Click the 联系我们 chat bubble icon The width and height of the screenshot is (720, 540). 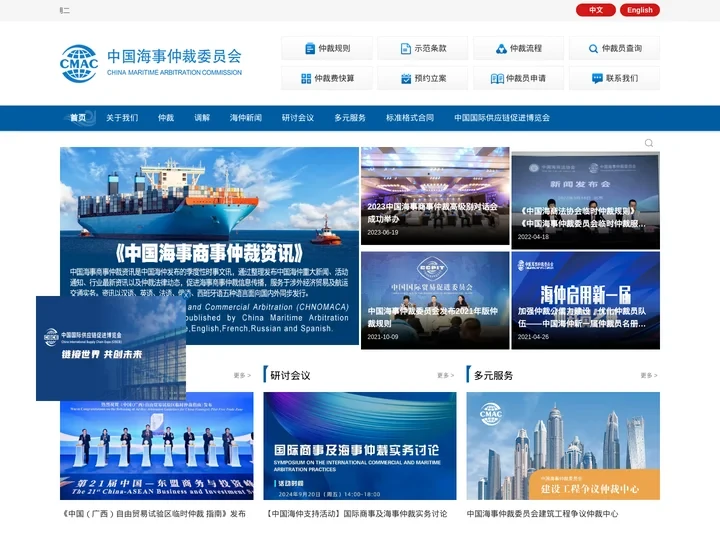597,79
